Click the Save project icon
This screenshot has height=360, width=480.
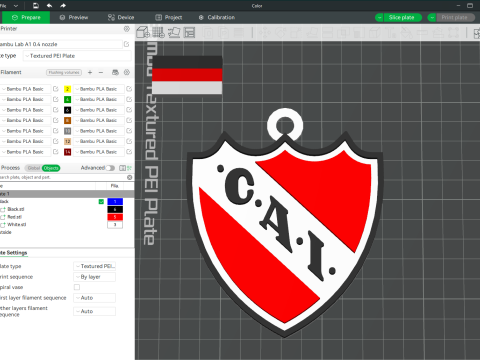pyautogui.click(x=36, y=5)
